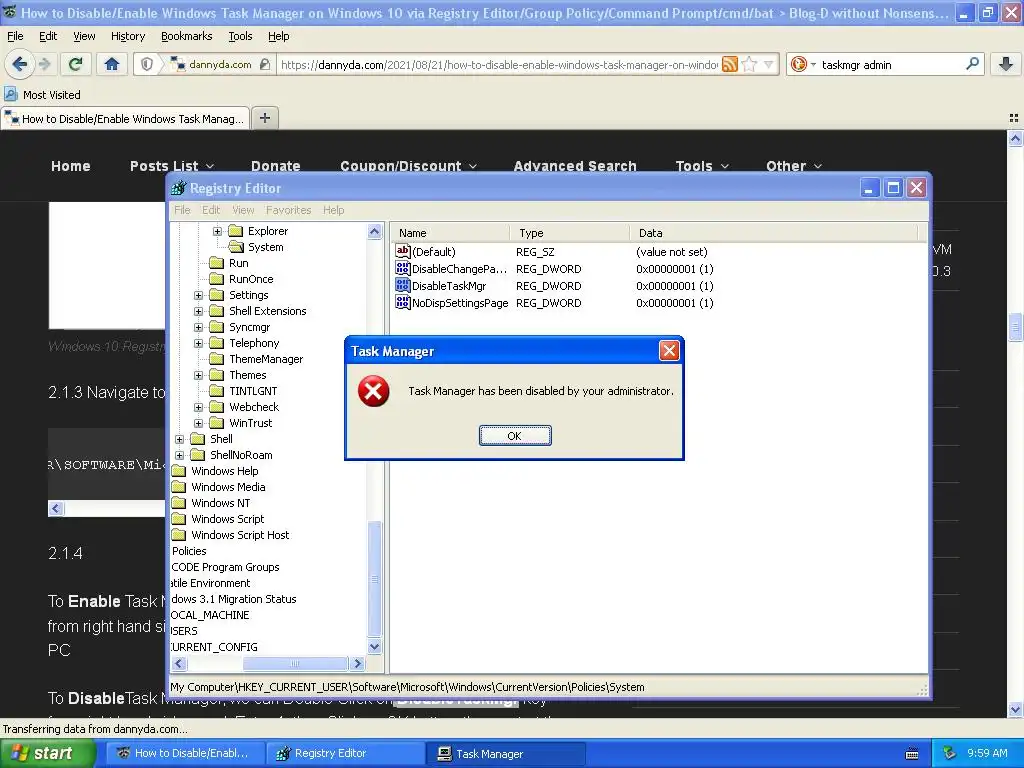Expand the Telephony registry key
This screenshot has height=768, width=1024.
pos(199,344)
